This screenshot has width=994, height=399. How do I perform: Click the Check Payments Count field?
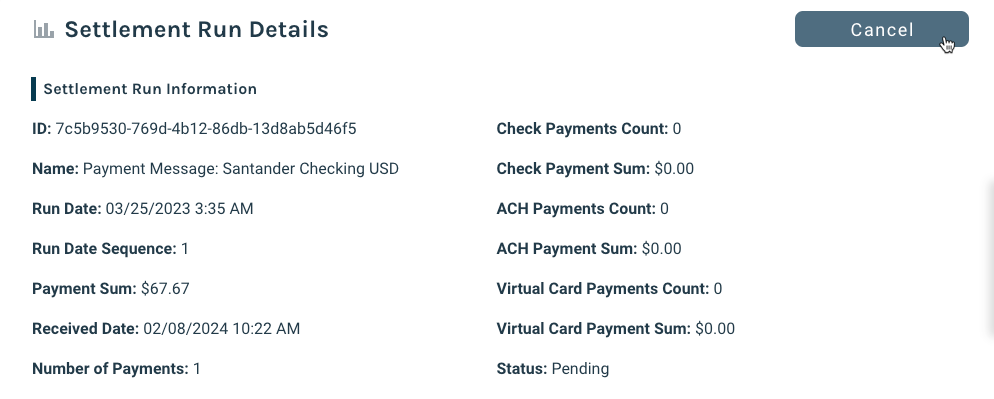589,129
